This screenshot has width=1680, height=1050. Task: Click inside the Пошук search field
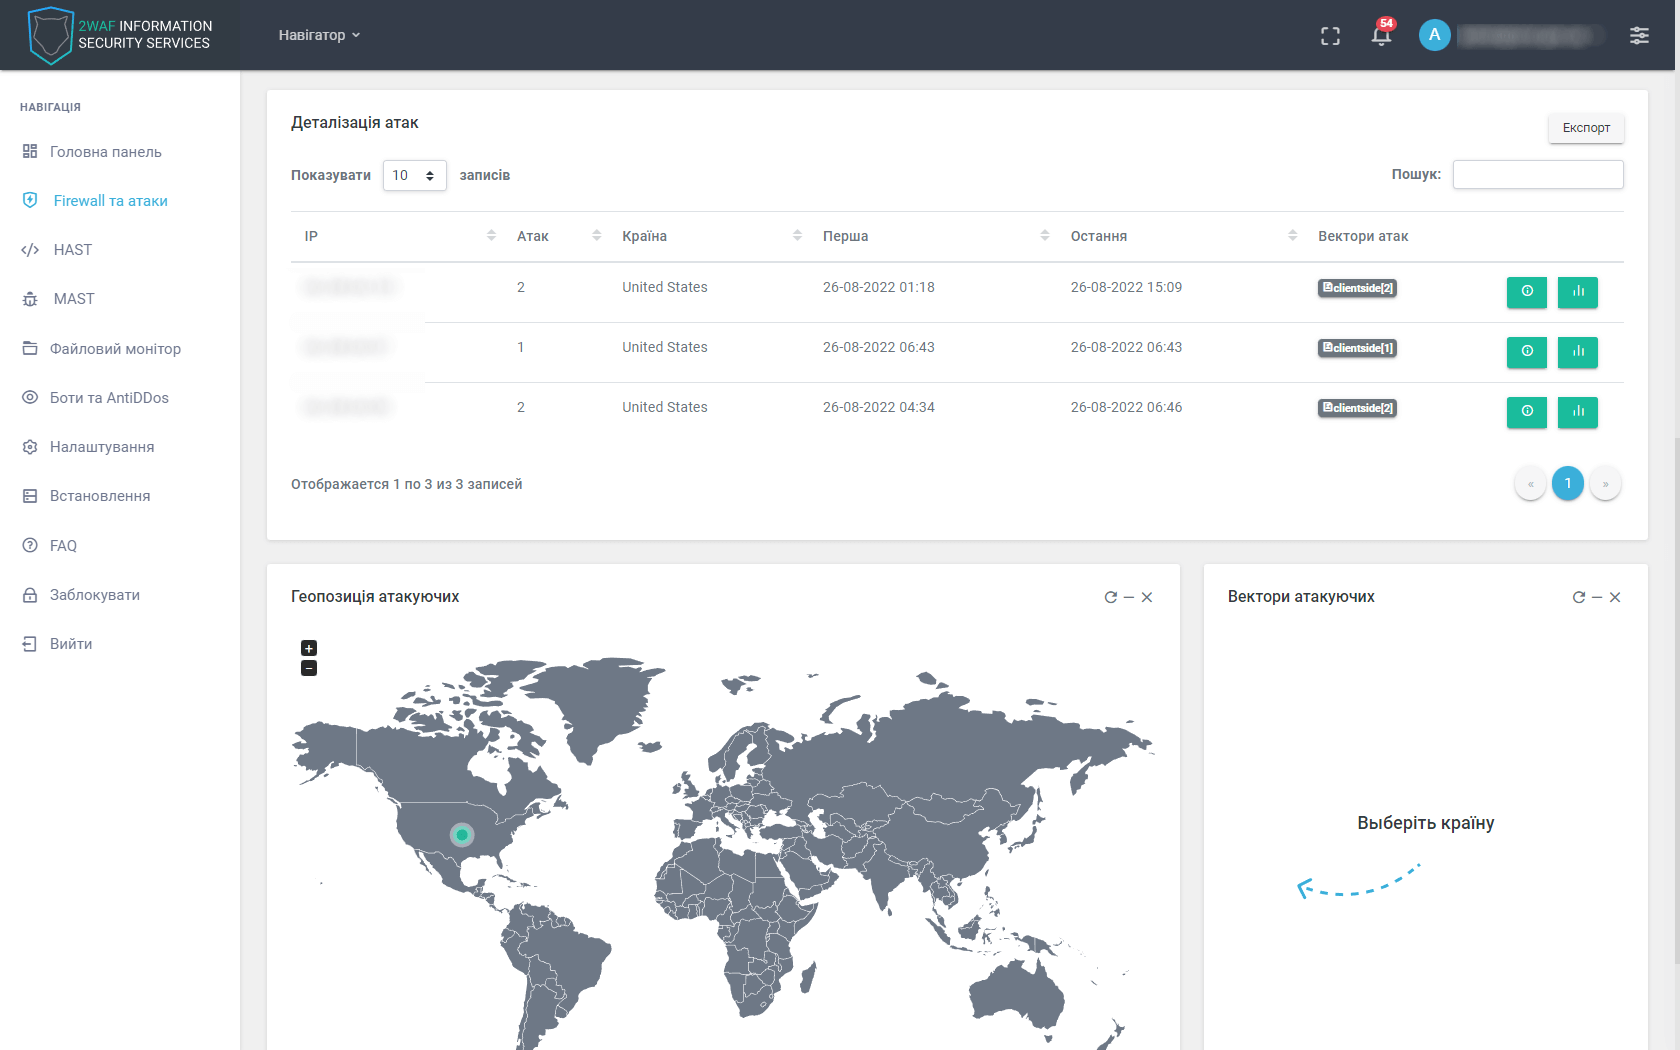(1538, 174)
